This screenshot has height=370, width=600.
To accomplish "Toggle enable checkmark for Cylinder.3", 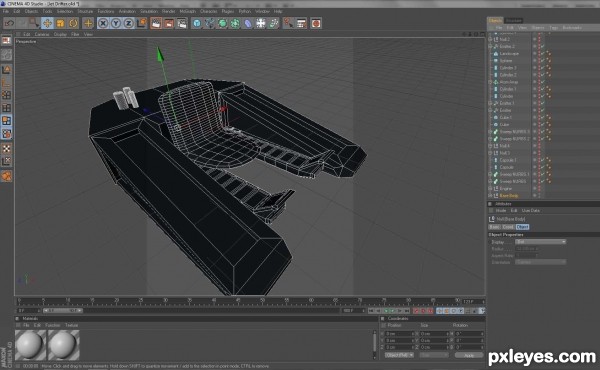I will click(542, 68).
